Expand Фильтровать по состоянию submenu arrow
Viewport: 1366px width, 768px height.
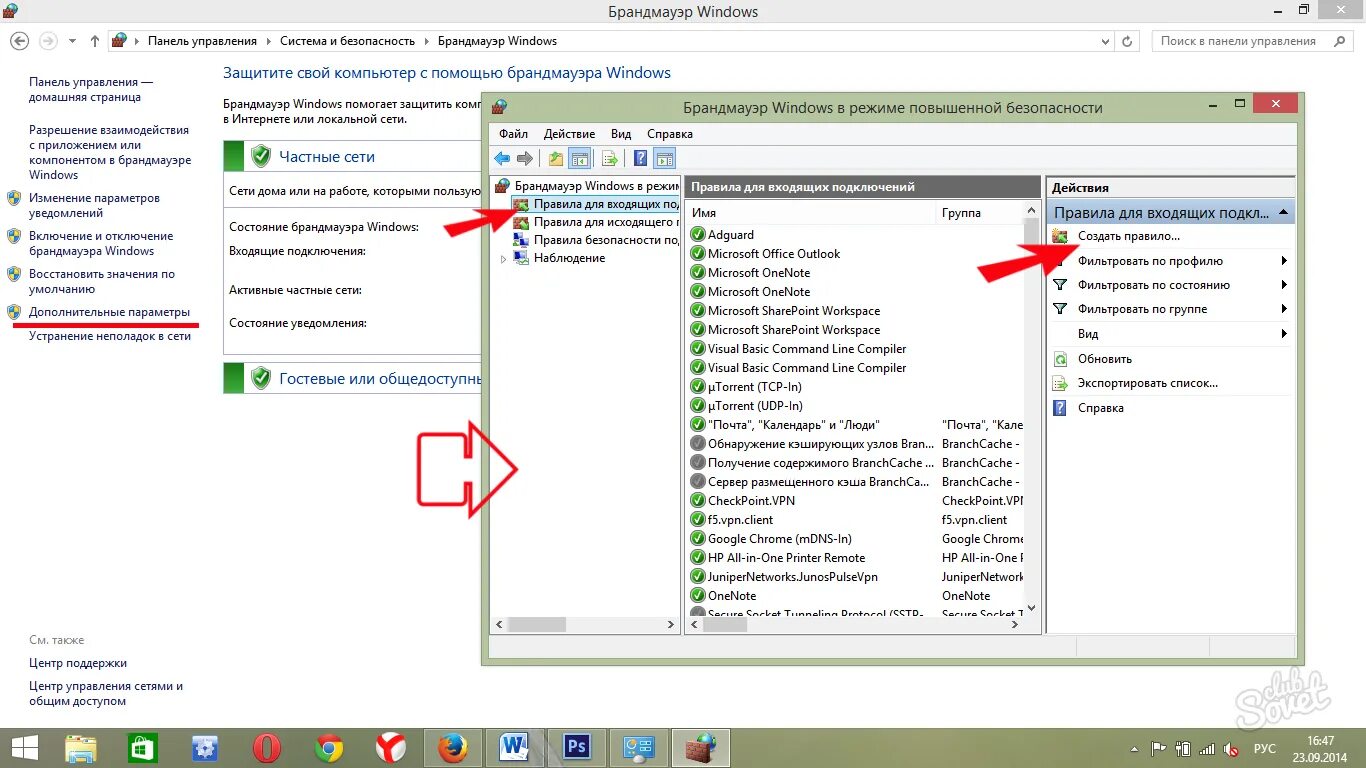(1283, 285)
